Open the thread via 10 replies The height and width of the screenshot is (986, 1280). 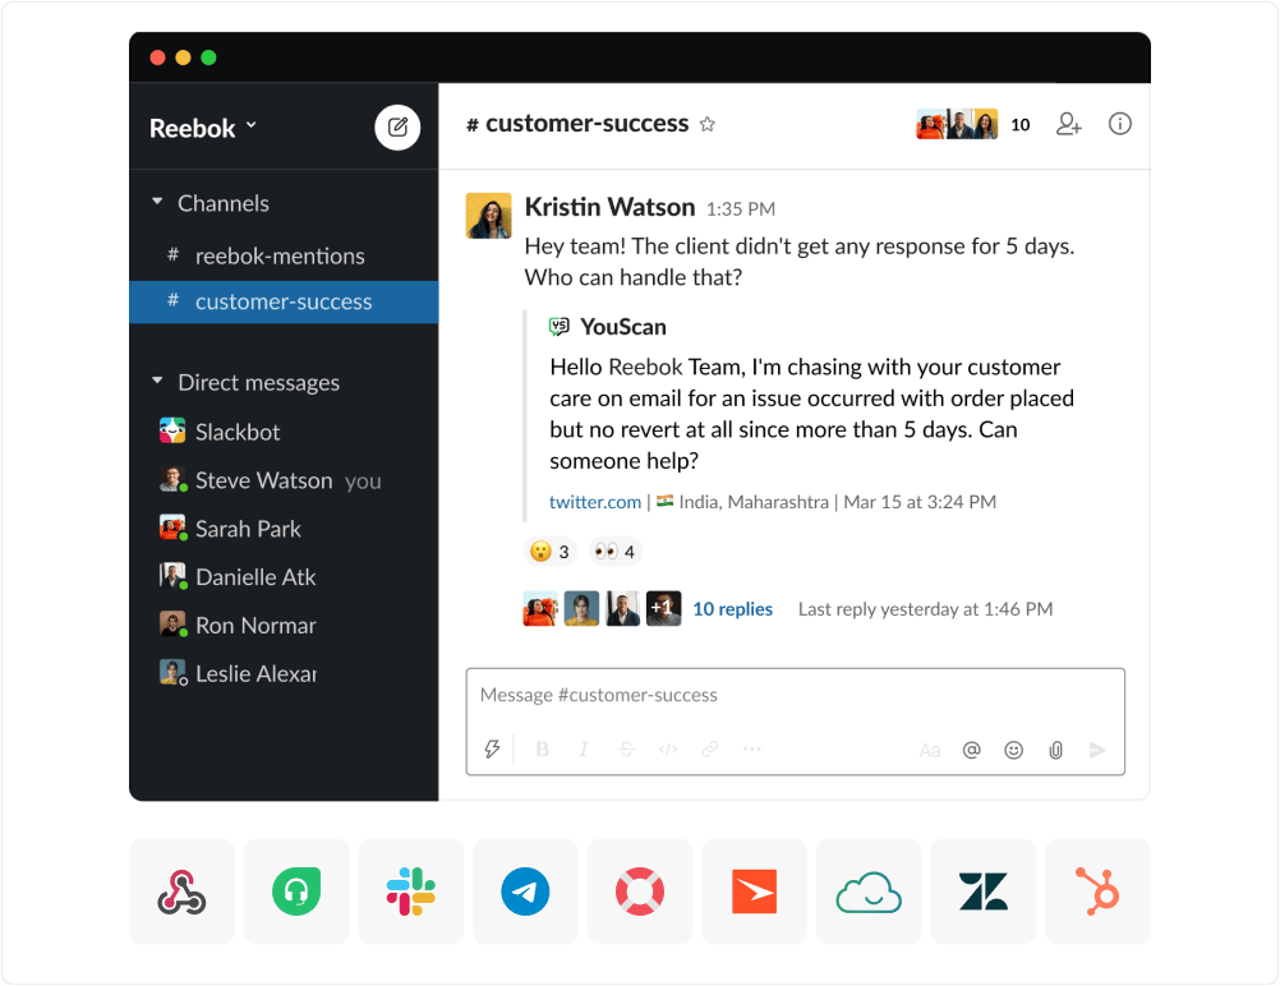coord(732,609)
